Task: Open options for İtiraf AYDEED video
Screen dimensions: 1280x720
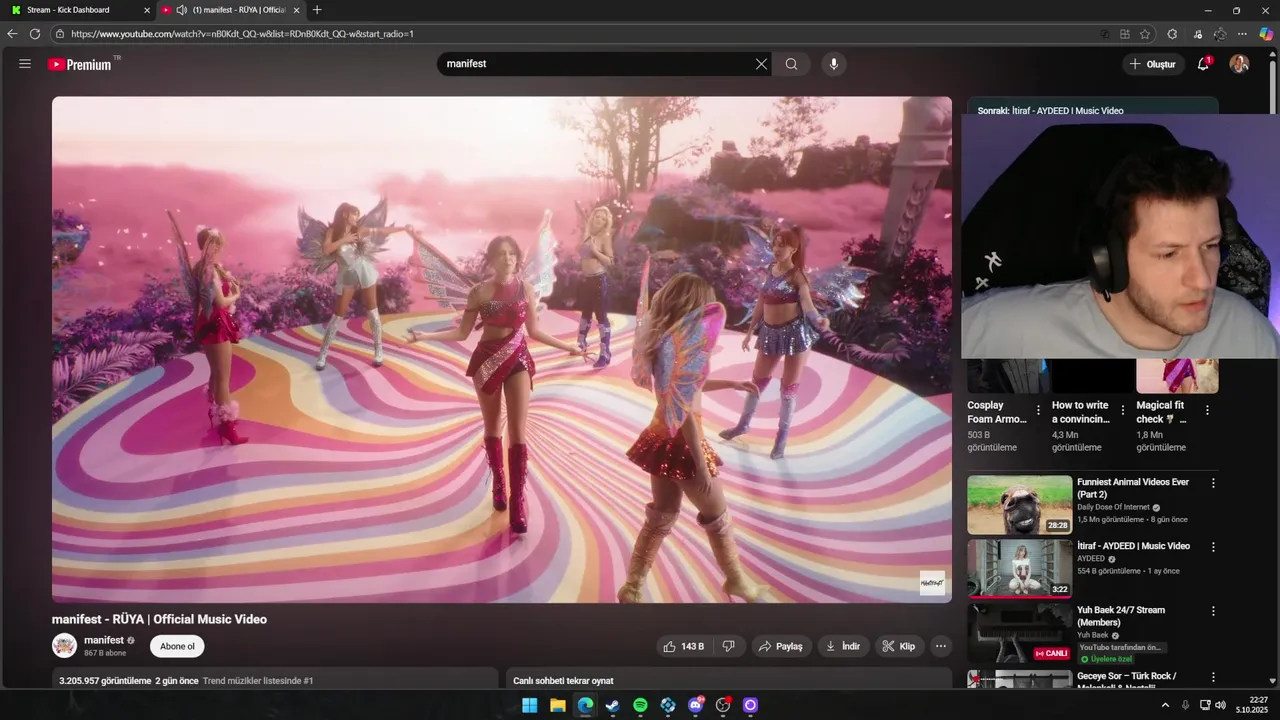Action: (1213, 547)
